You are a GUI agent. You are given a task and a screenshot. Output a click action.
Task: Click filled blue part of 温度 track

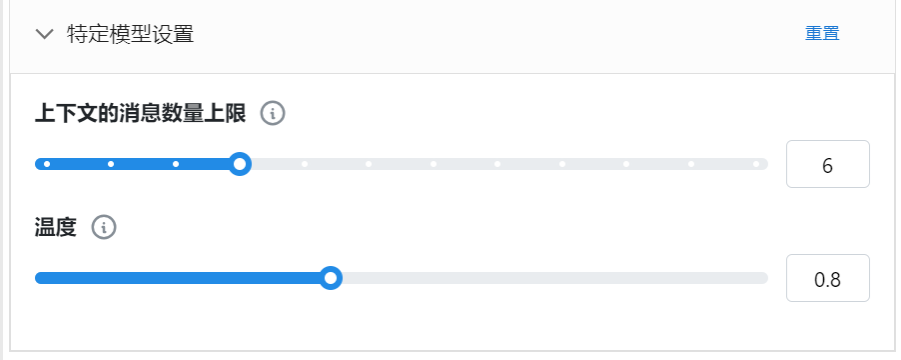pyautogui.click(x=177, y=278)
